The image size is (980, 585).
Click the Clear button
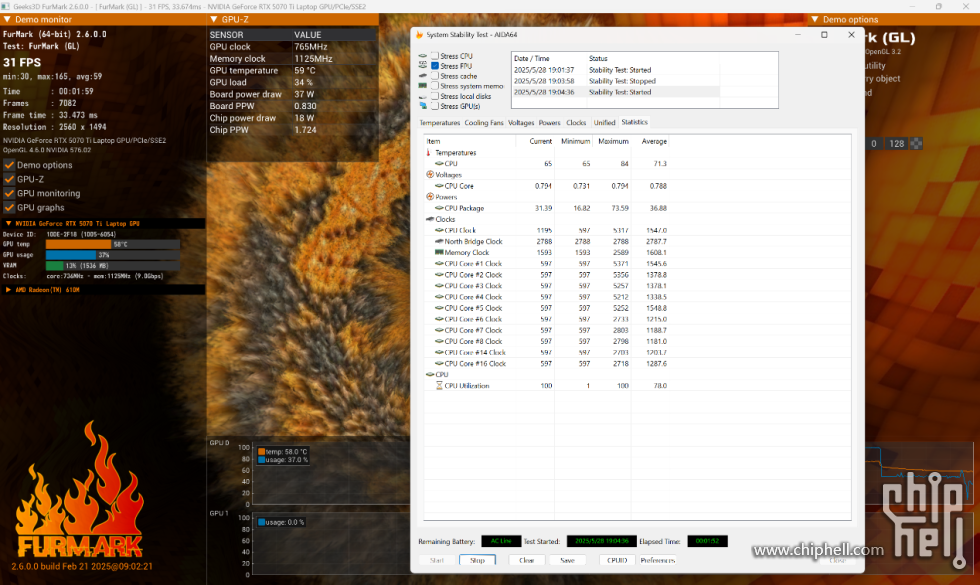pos(526,560)
